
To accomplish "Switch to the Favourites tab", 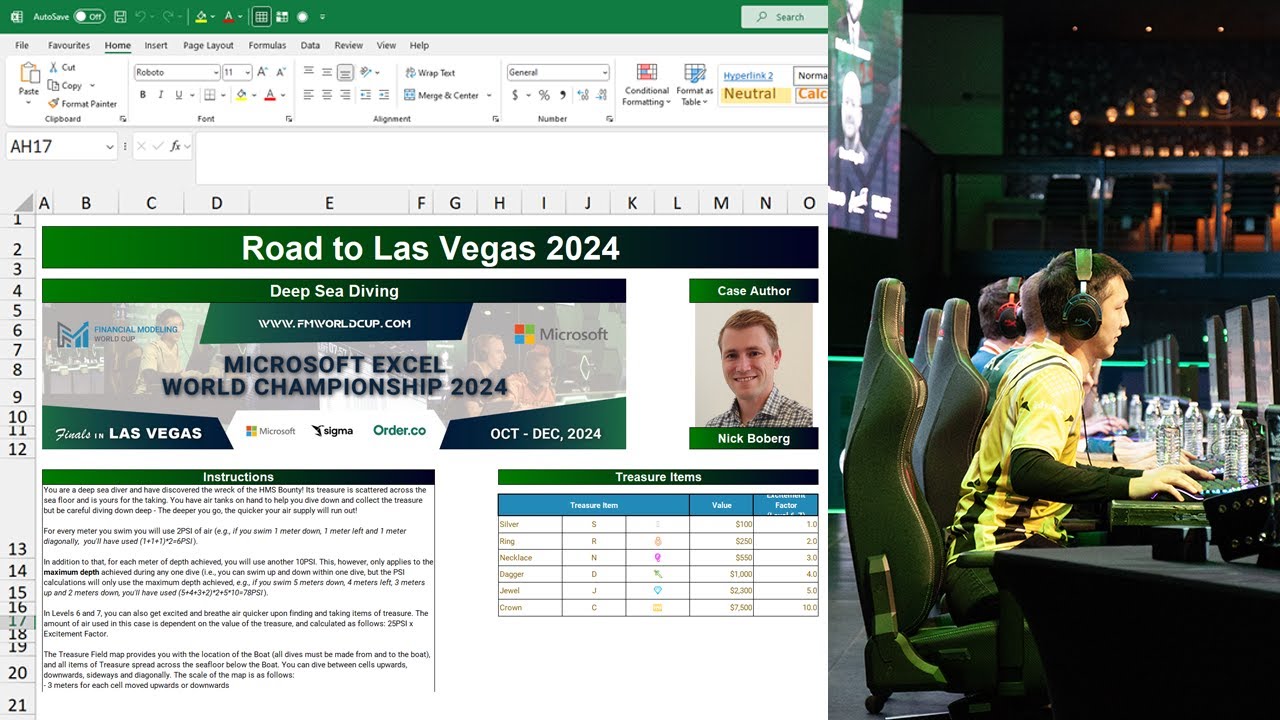I will coord(69,45).
